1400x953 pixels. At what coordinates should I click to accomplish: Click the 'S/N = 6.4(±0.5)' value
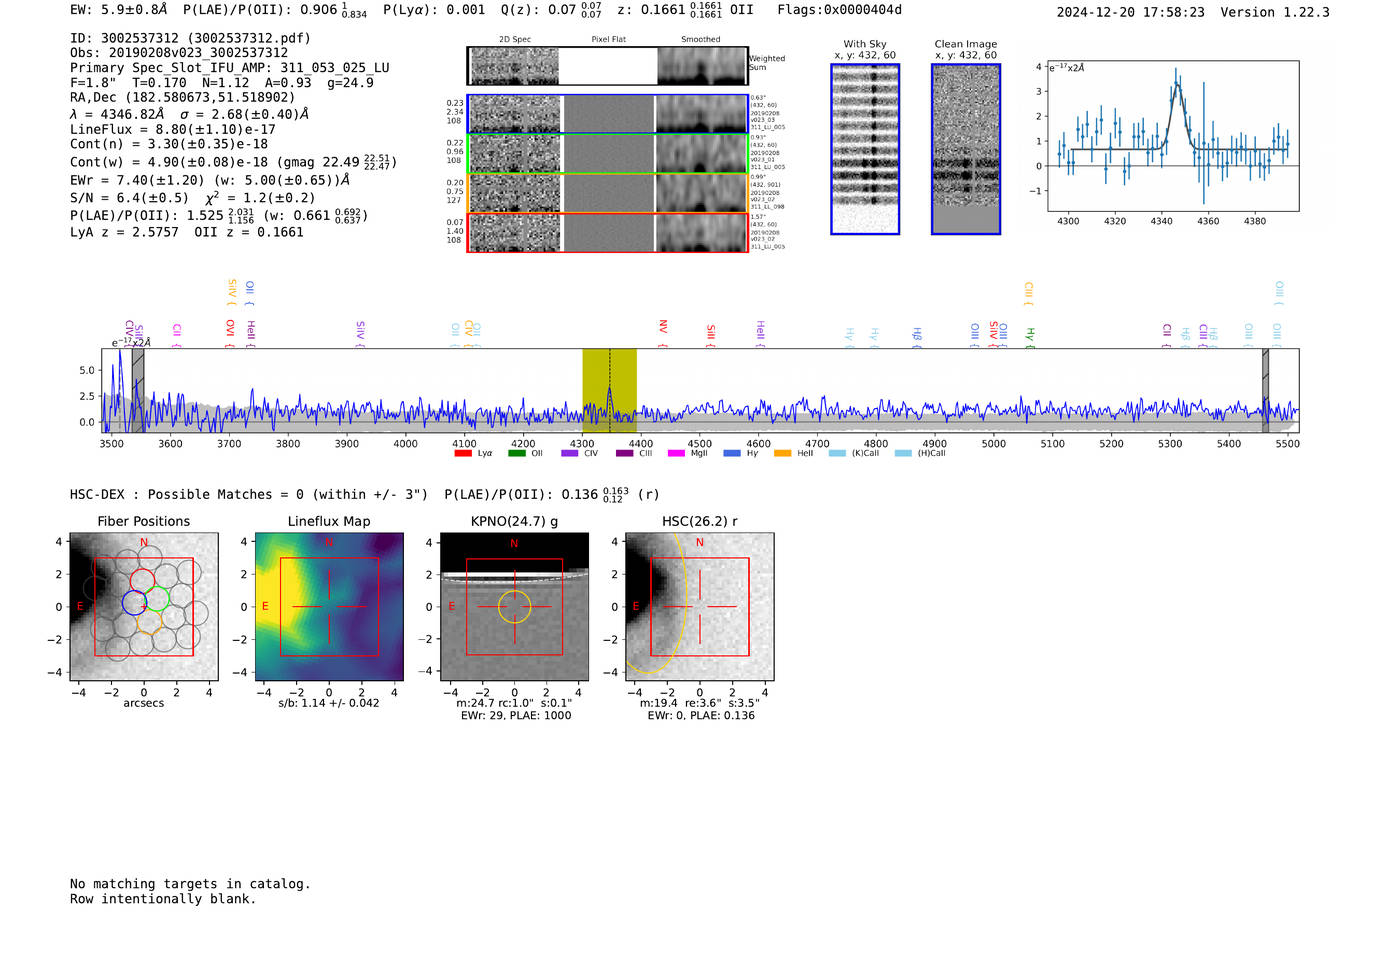[129, 198]
